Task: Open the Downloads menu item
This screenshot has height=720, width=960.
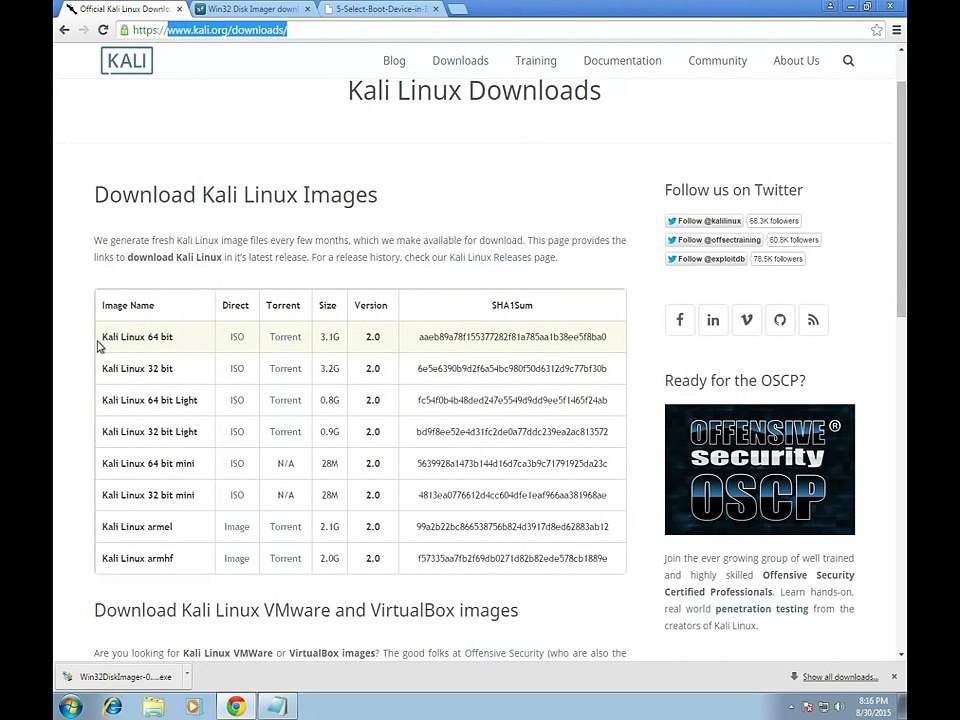Action: [460, 61]
